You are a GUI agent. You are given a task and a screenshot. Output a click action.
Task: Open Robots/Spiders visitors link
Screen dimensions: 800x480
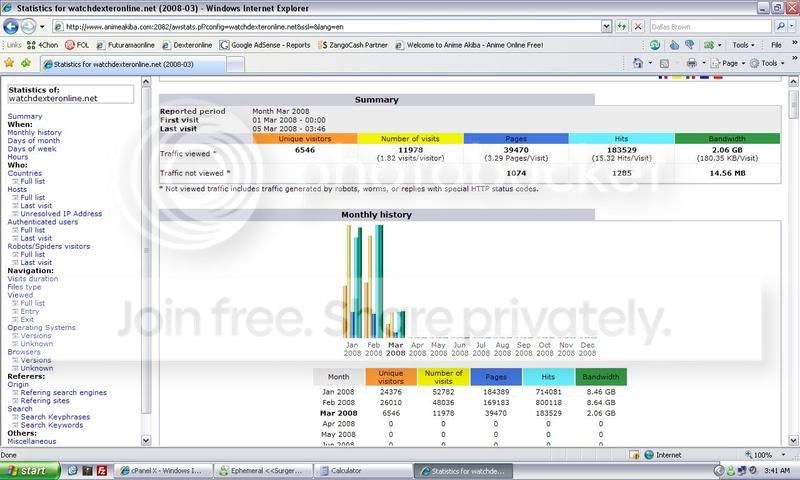pos(49,246)
